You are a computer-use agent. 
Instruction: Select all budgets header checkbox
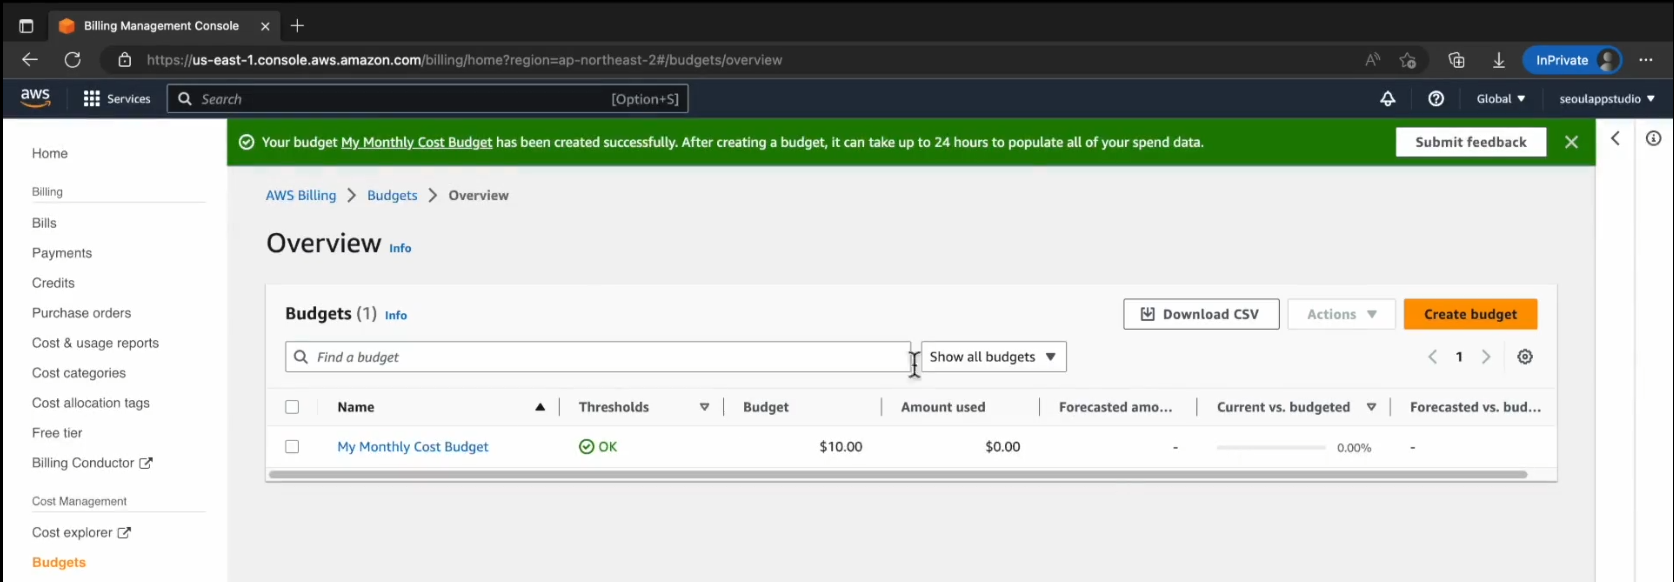292,407
